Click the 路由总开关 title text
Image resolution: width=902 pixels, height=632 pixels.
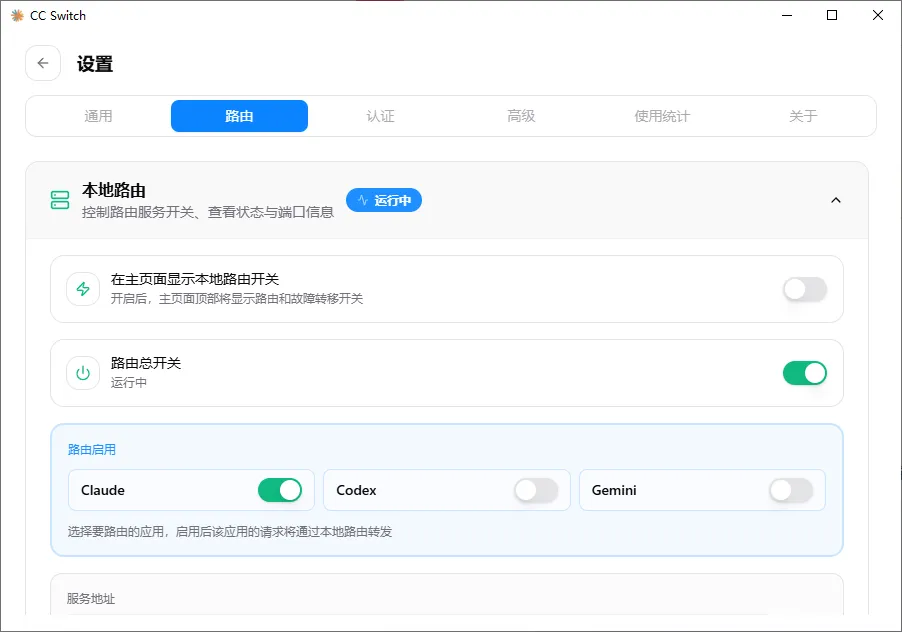146,363
